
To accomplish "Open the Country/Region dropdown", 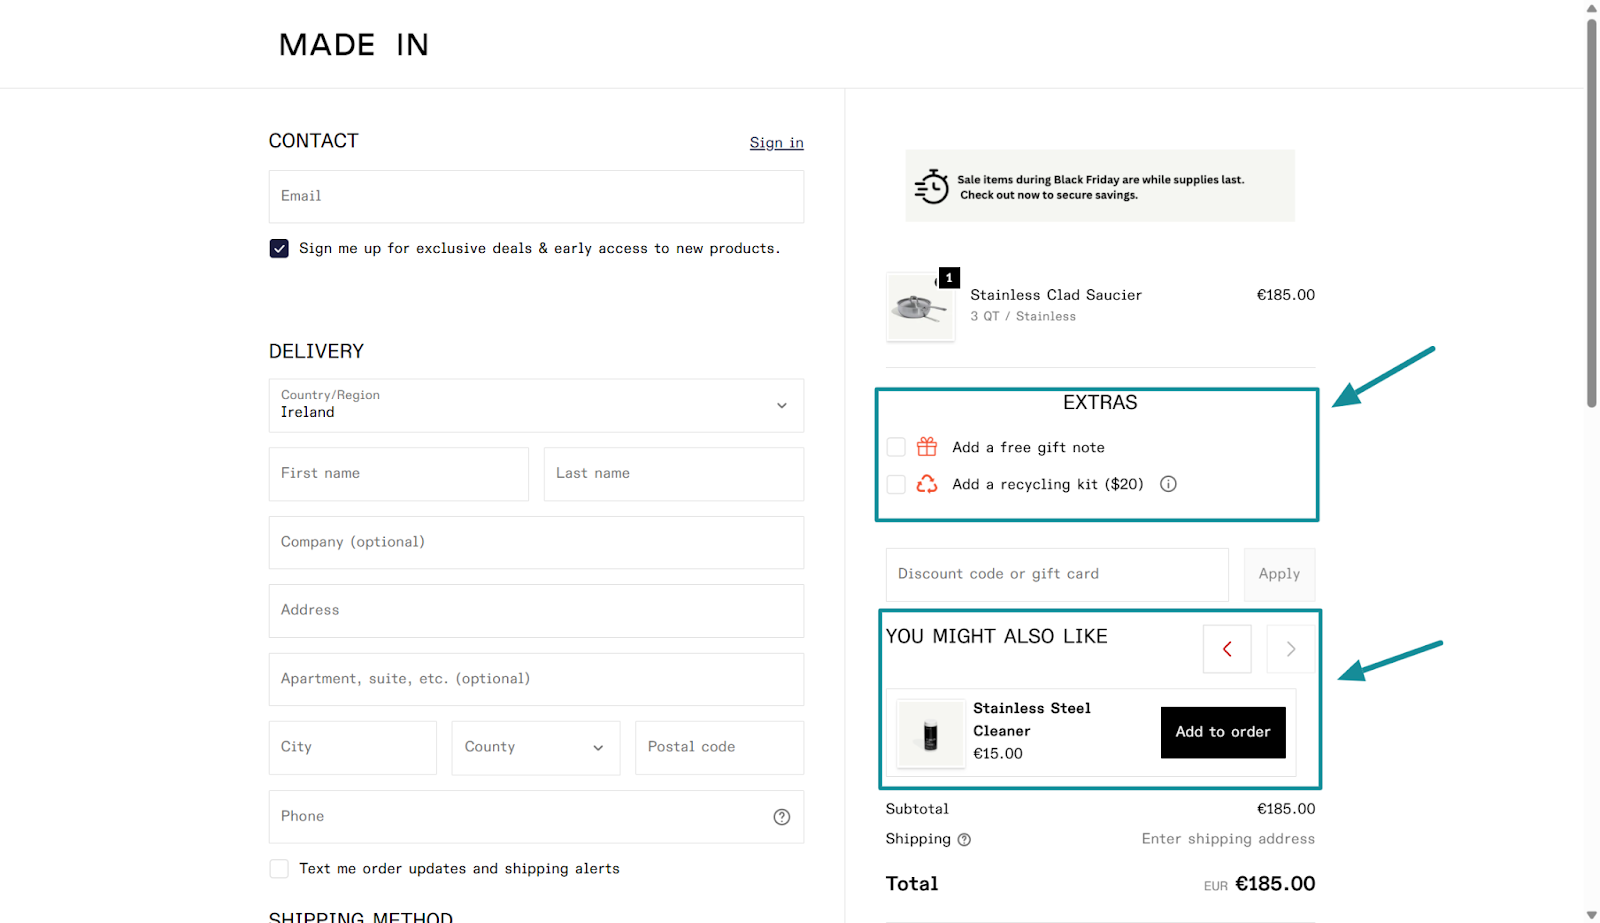I will pyautogui.click(x=536, y=405).
